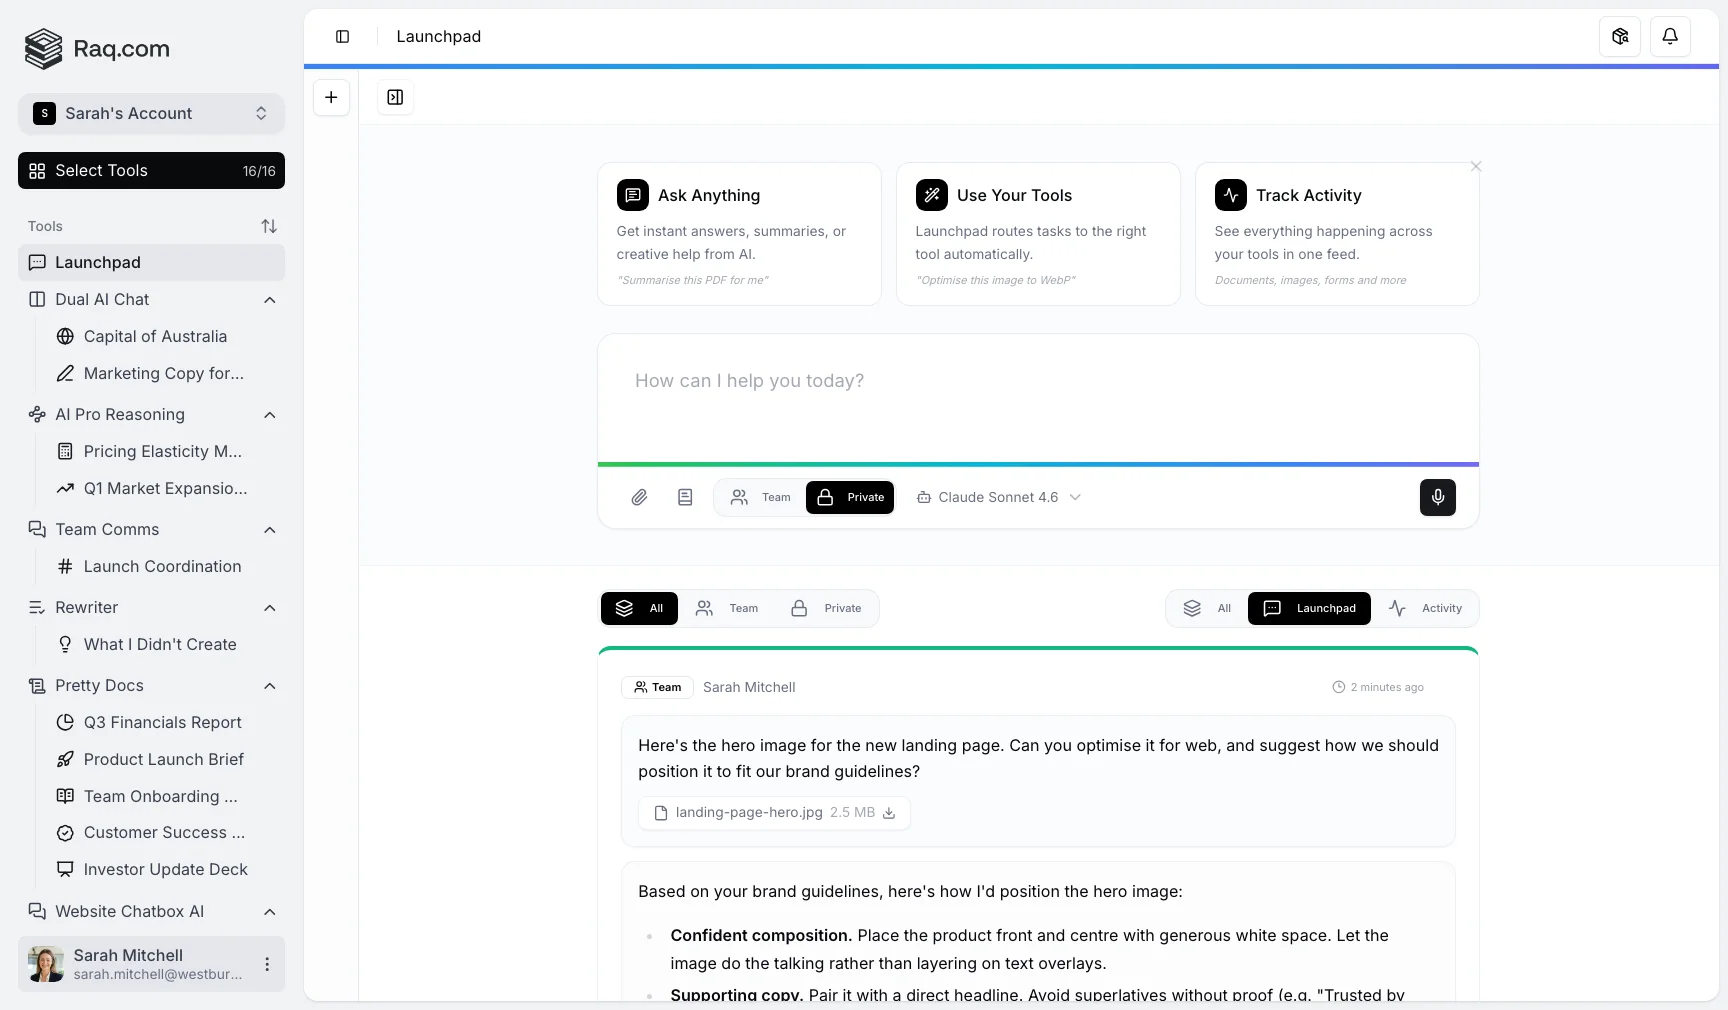Image resolution: width=1728 pixels, height=1010 pixels.
Task: Collapse the Dual AI Chat section
Action: pos(268,300)
